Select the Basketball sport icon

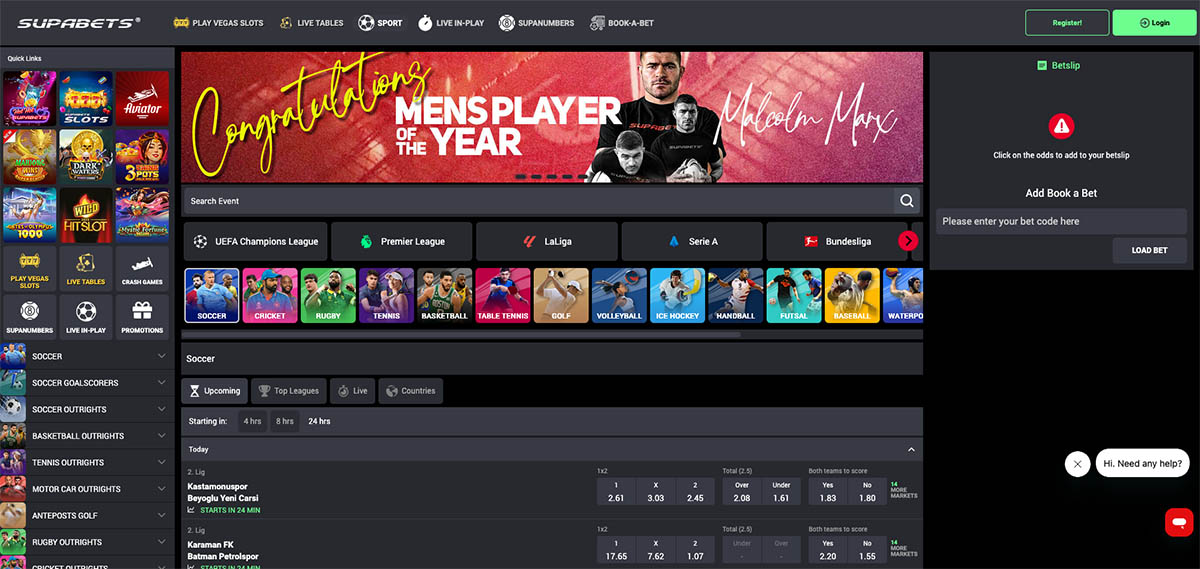444,295
